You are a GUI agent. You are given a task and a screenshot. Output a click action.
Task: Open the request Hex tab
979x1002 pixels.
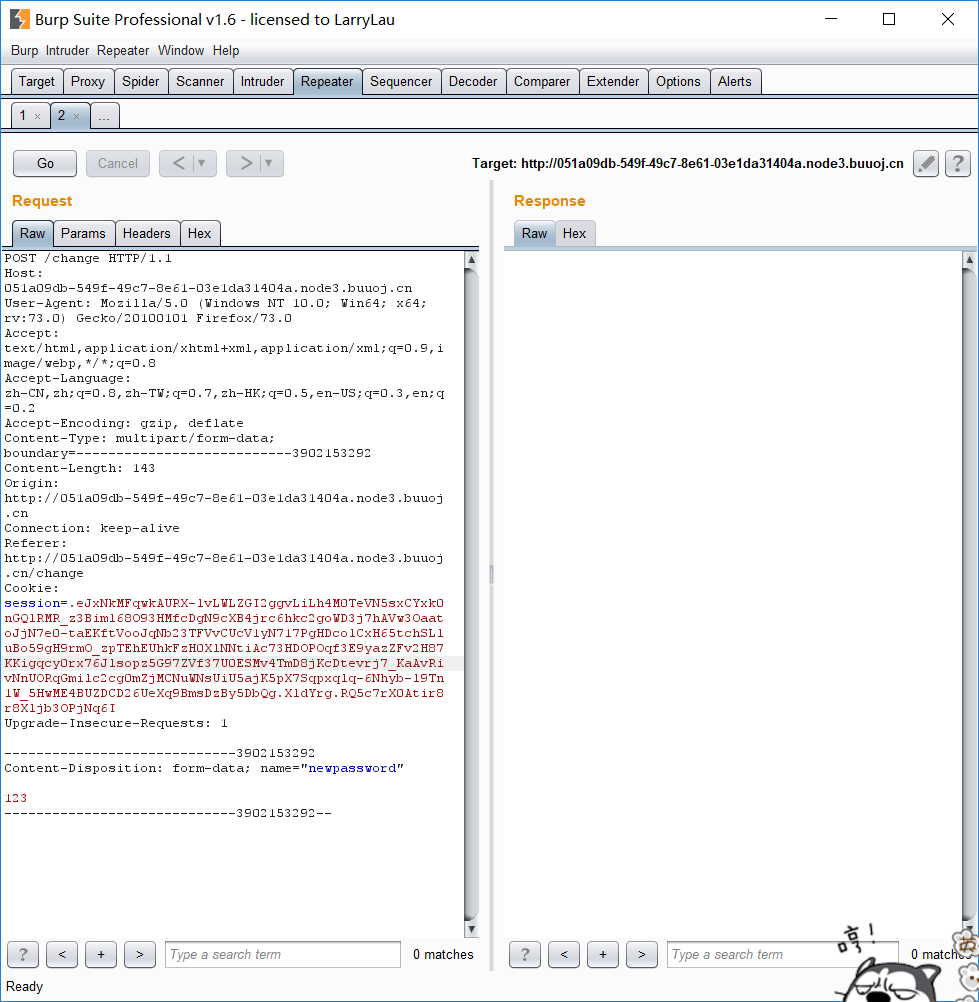(199, 233)
